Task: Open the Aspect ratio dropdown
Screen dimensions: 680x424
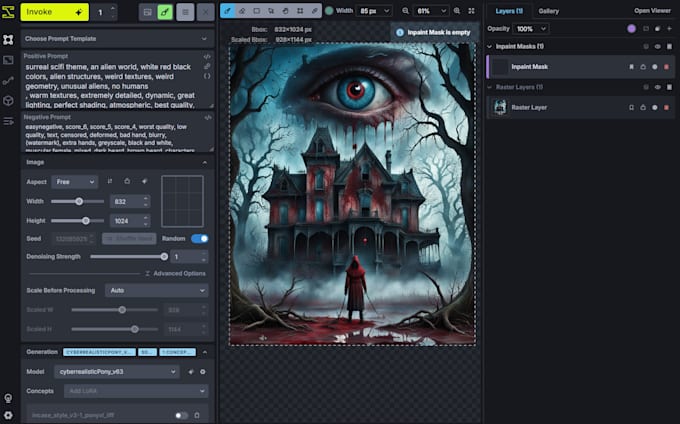Action: (76, 181)
